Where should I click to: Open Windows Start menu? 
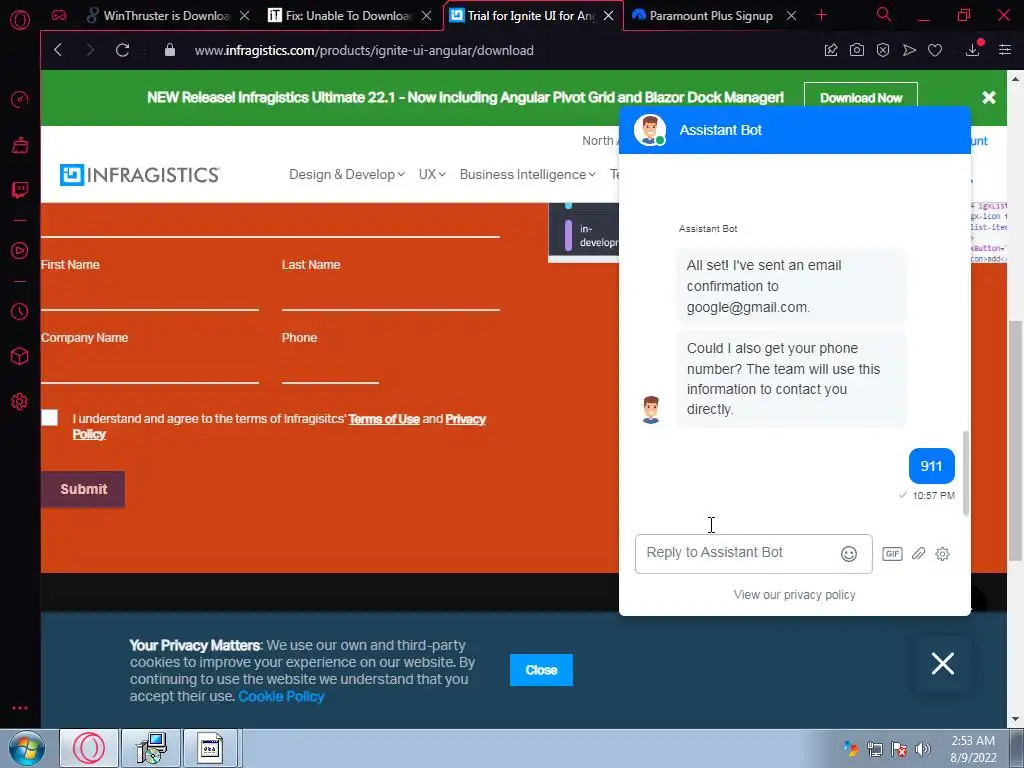26,748
